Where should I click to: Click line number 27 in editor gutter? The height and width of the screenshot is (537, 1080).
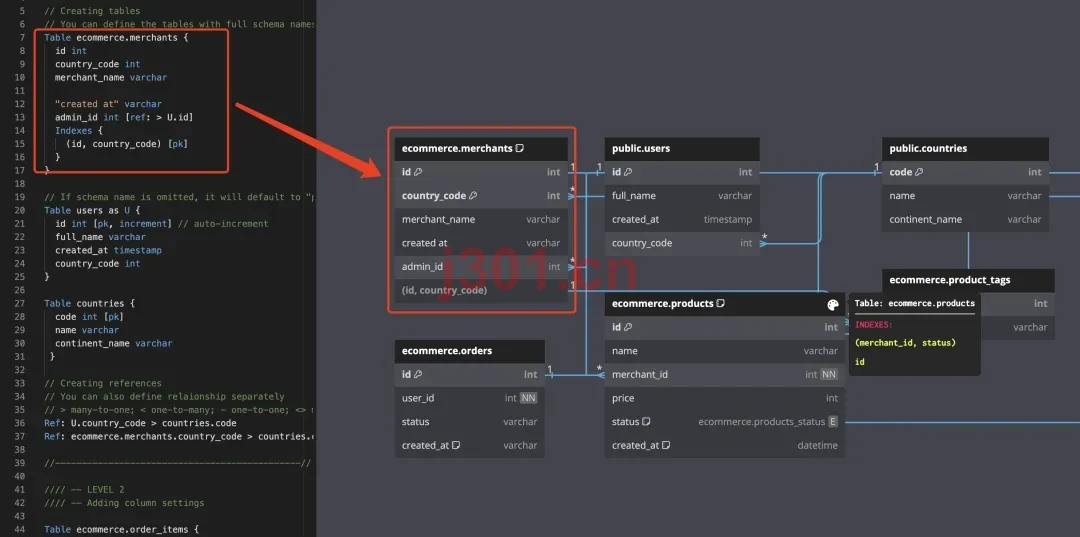(19, 303)
